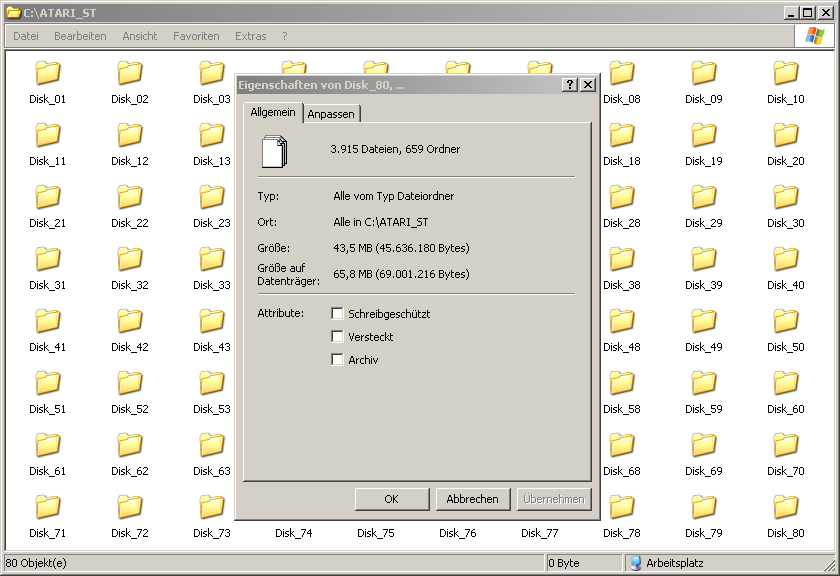The width and height of the screenshot is (840, 576).
Task: Confirm the dialog with OK
Action: pos(392,499)
